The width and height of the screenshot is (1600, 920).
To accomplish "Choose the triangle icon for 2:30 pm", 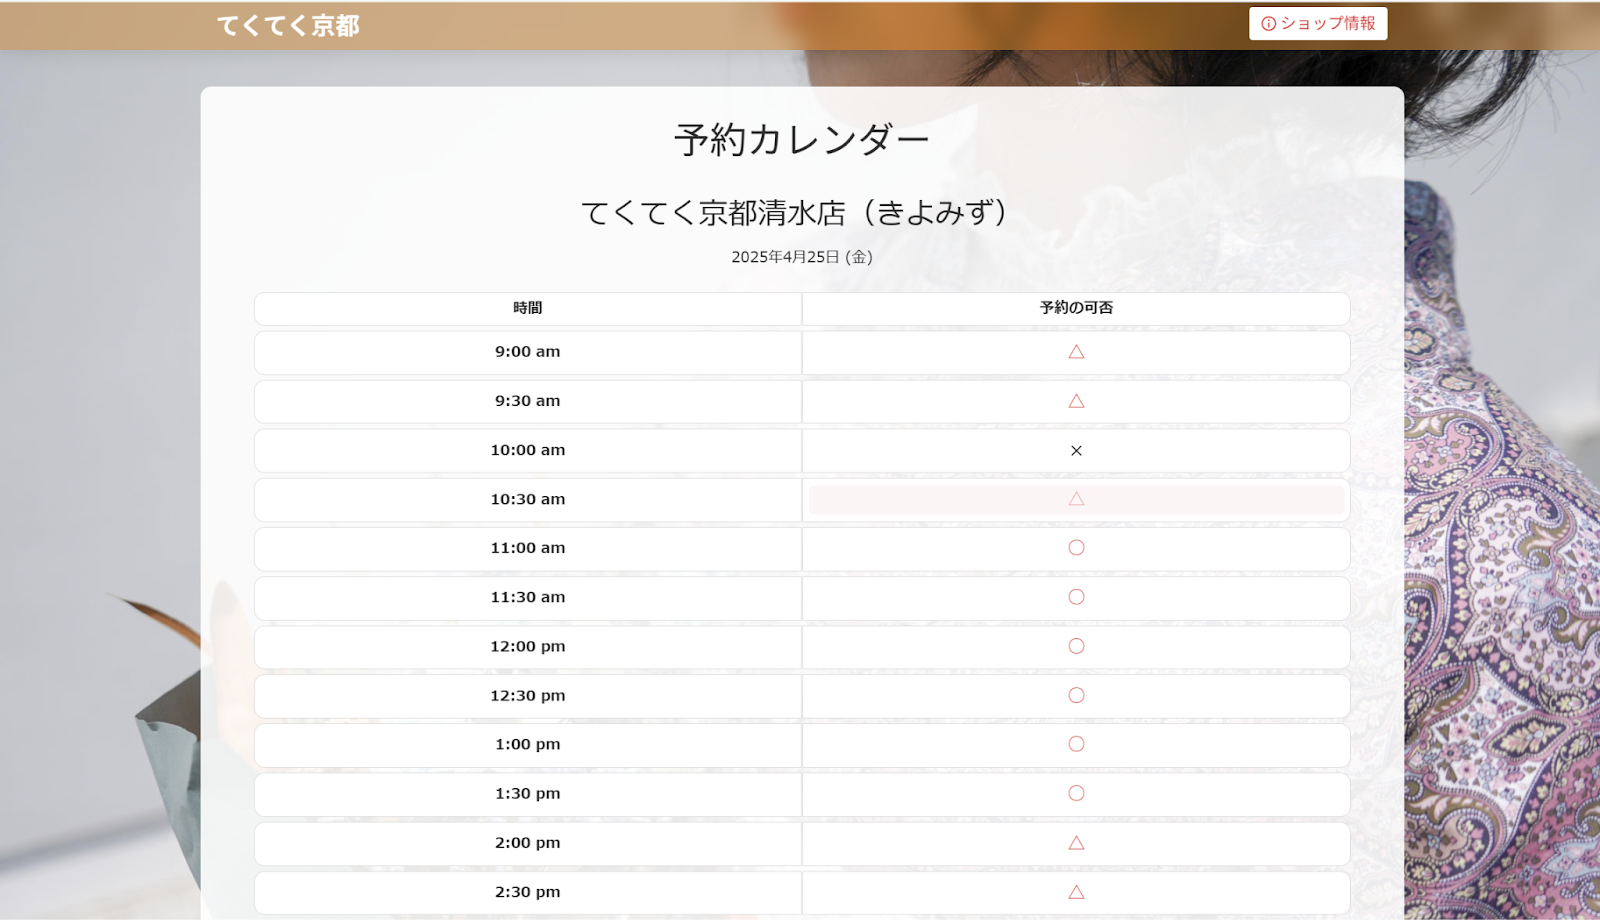I will (1076, 892).
